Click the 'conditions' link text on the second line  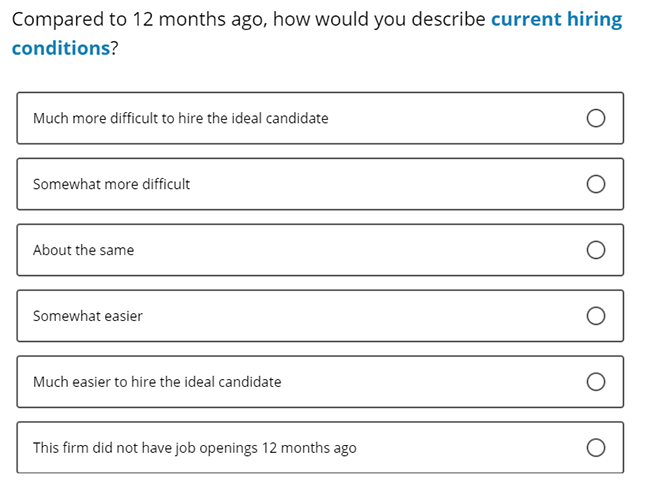(x=61, y=48)
